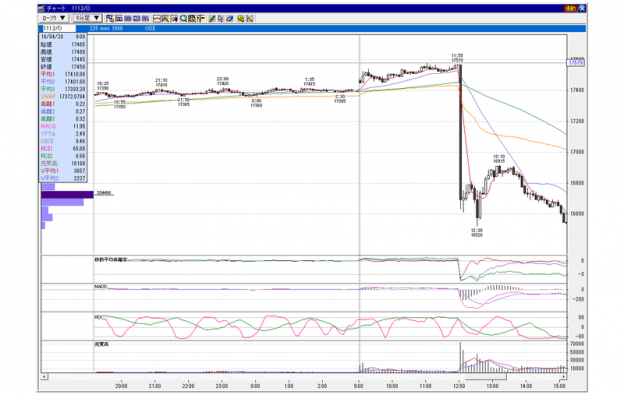Open the ローソク chart type dropdown
The image size is (624, 395).
(54, 18)
